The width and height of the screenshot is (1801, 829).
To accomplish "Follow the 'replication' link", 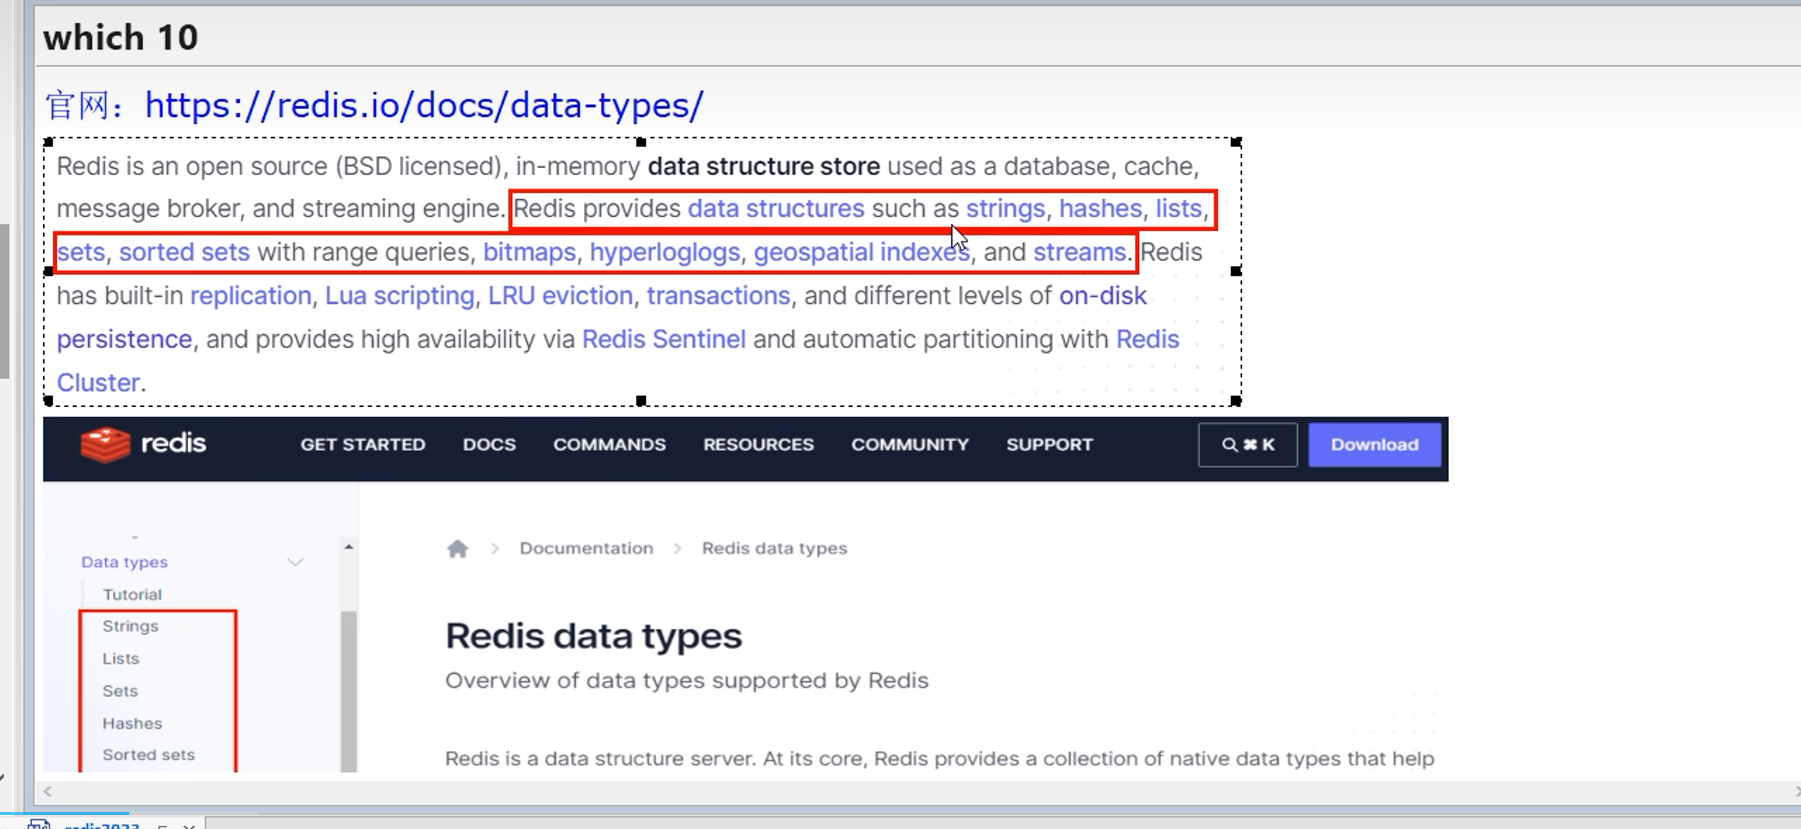I will coord(251,296).
